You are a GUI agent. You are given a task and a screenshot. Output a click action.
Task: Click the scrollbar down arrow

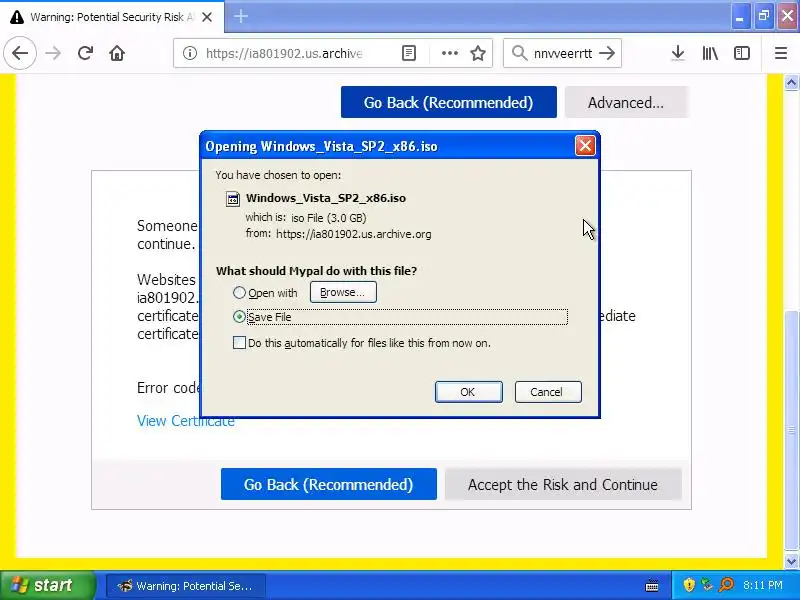point(791,562)
